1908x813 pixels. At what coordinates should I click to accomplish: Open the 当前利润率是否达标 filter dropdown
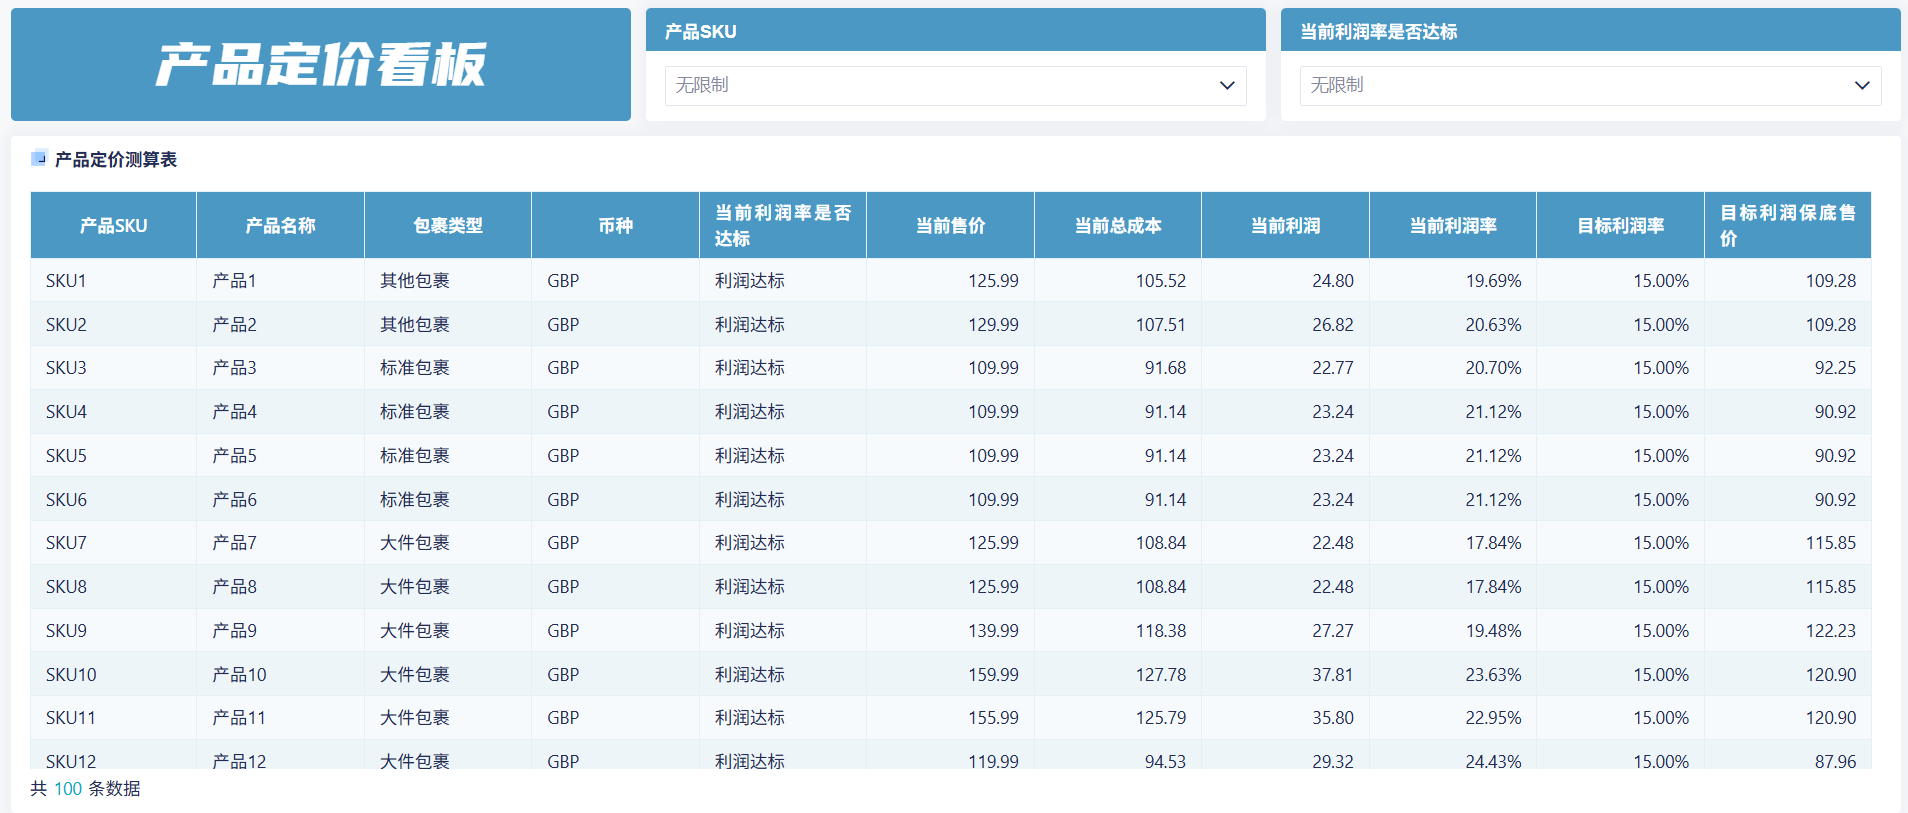[1590, 86]
